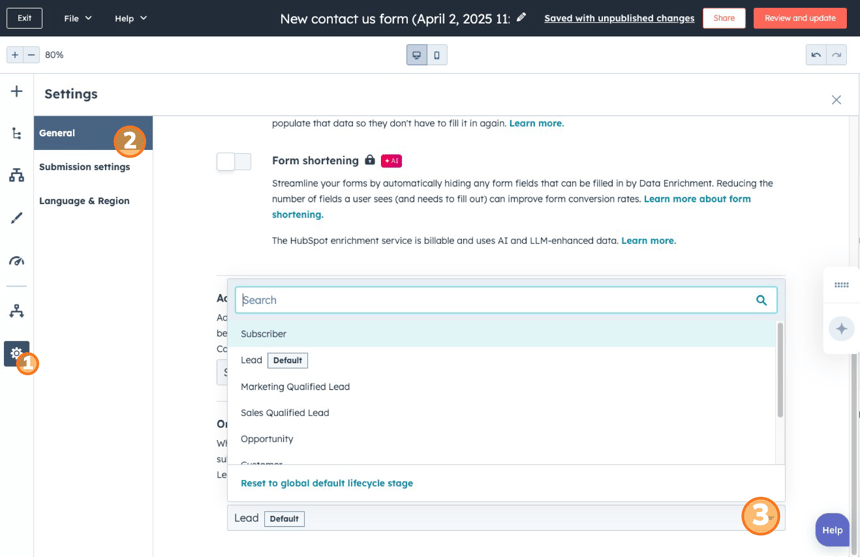Open the logic hierarchy icon in sidebar
The width and height of the screenshot is (860, 557).
(x=16, y=175)
